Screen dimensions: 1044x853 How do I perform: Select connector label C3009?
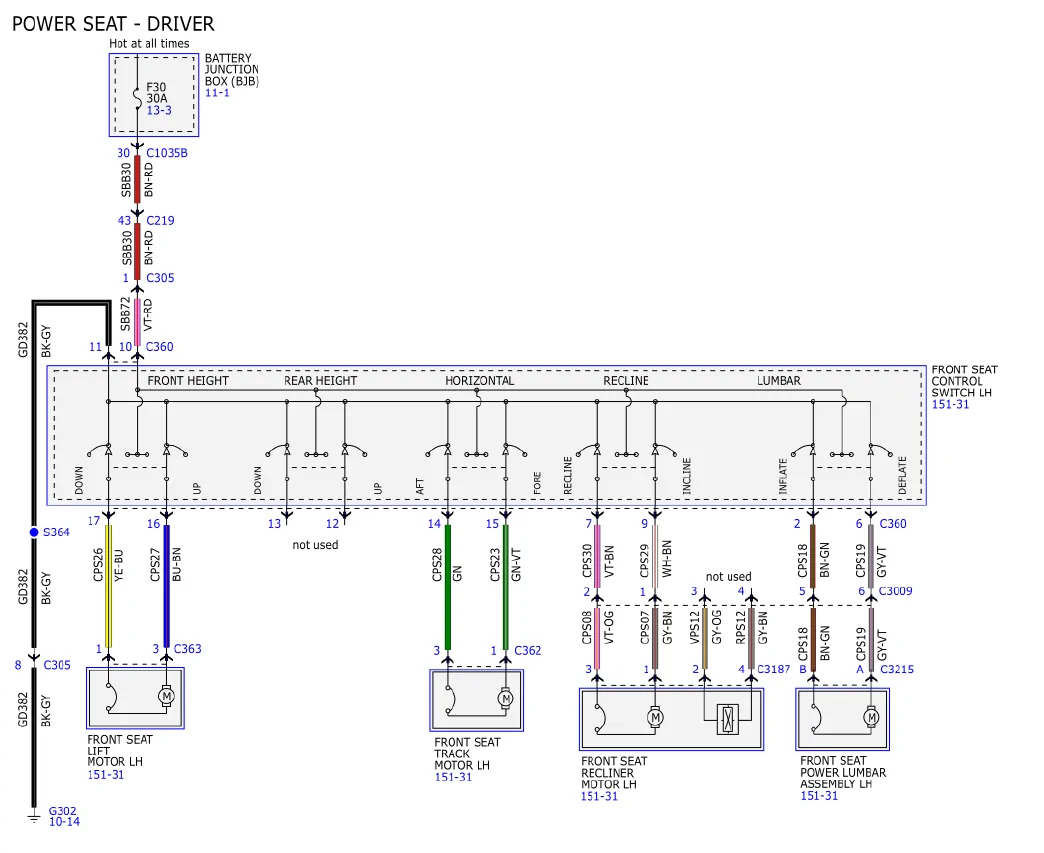pyautogui.click(x=896, y=591)
